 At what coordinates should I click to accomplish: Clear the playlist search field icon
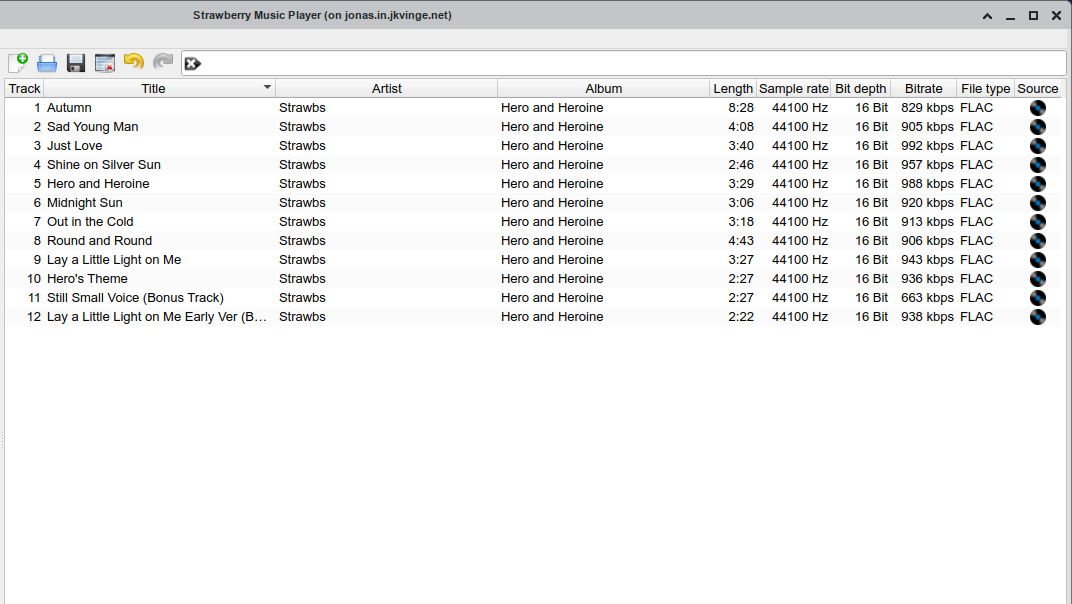193,64
